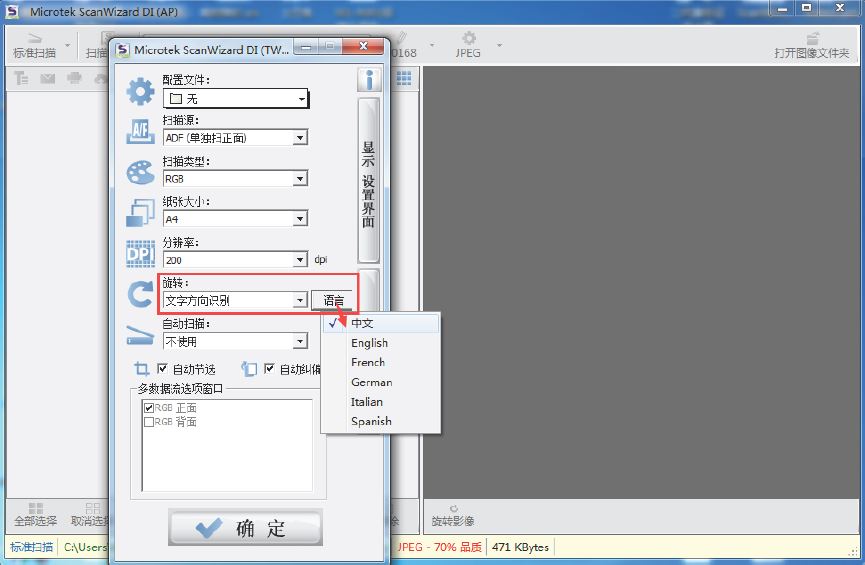
Task: Expand the 分辨率 200 dpi dropdown
Action: click(x=300, y=260)
